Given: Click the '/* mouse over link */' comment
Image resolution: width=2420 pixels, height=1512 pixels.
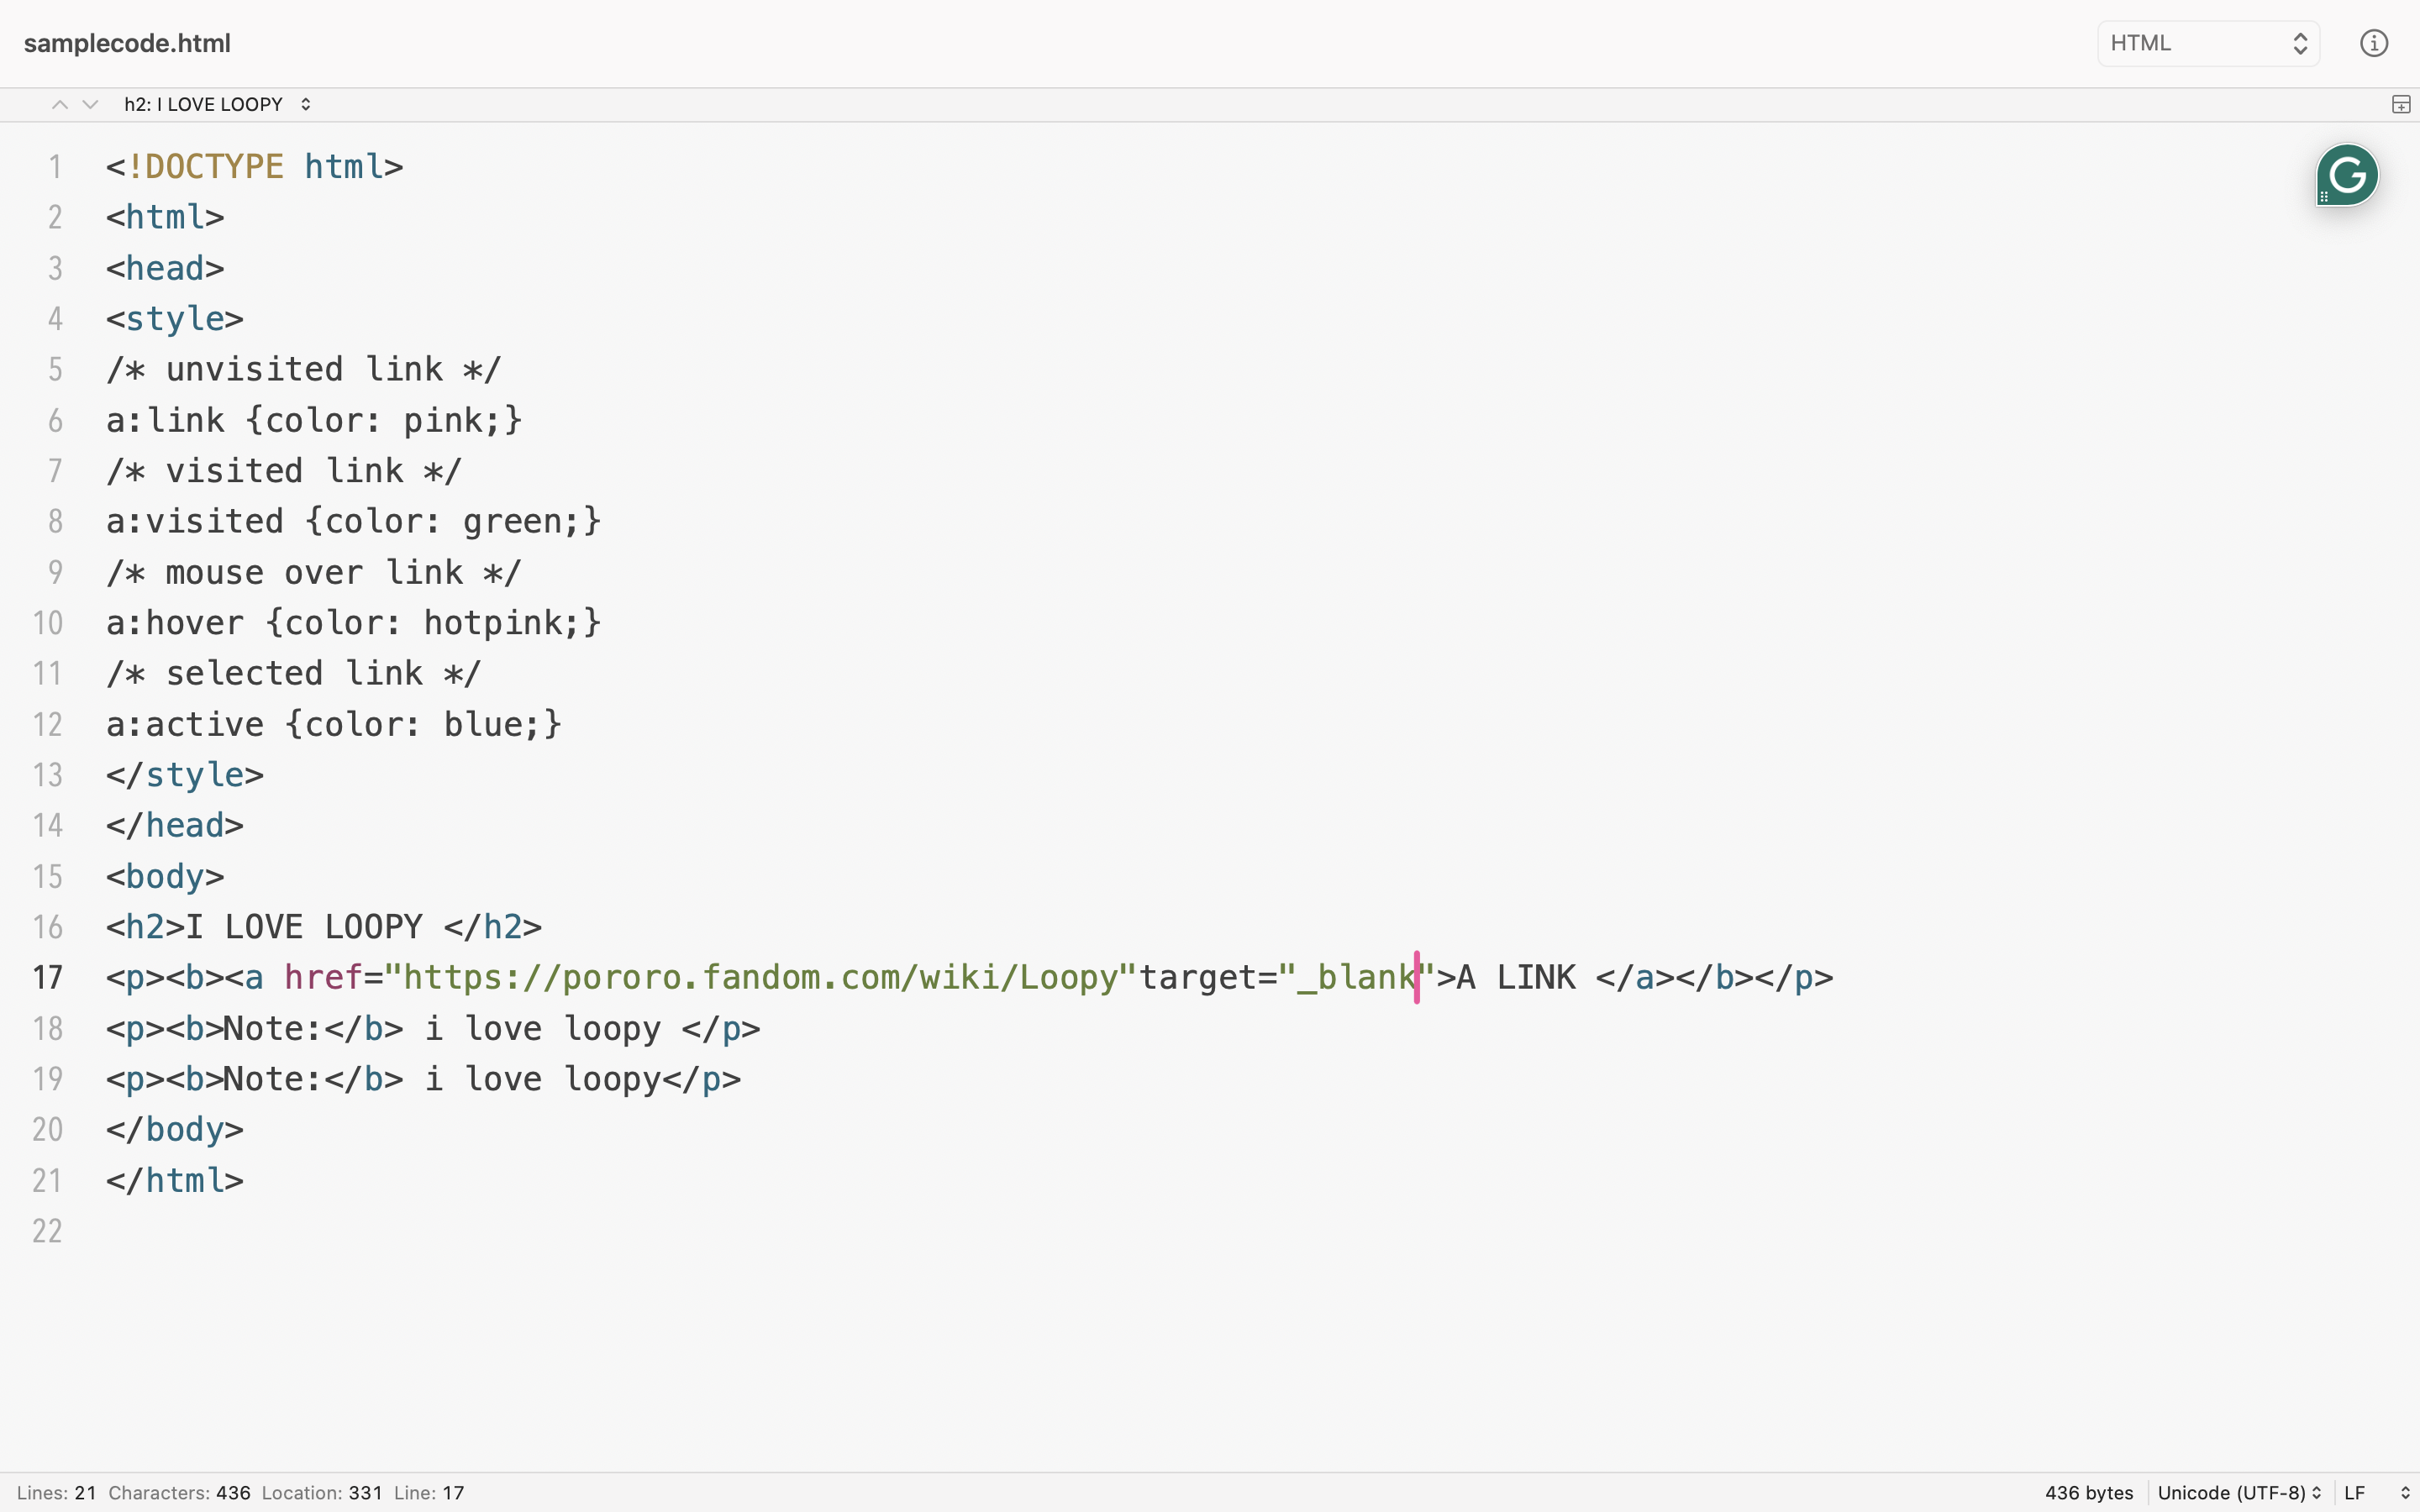Looking at the screenshot, I should (x=314, y=572).
